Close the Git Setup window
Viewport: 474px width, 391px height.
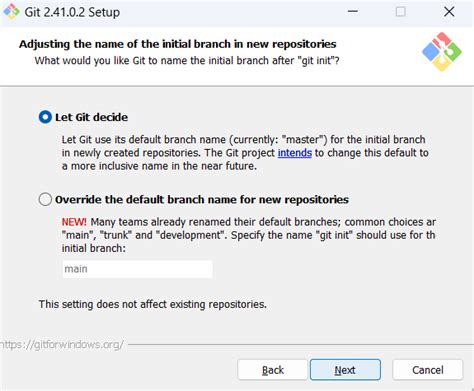(x=449, y=12)
